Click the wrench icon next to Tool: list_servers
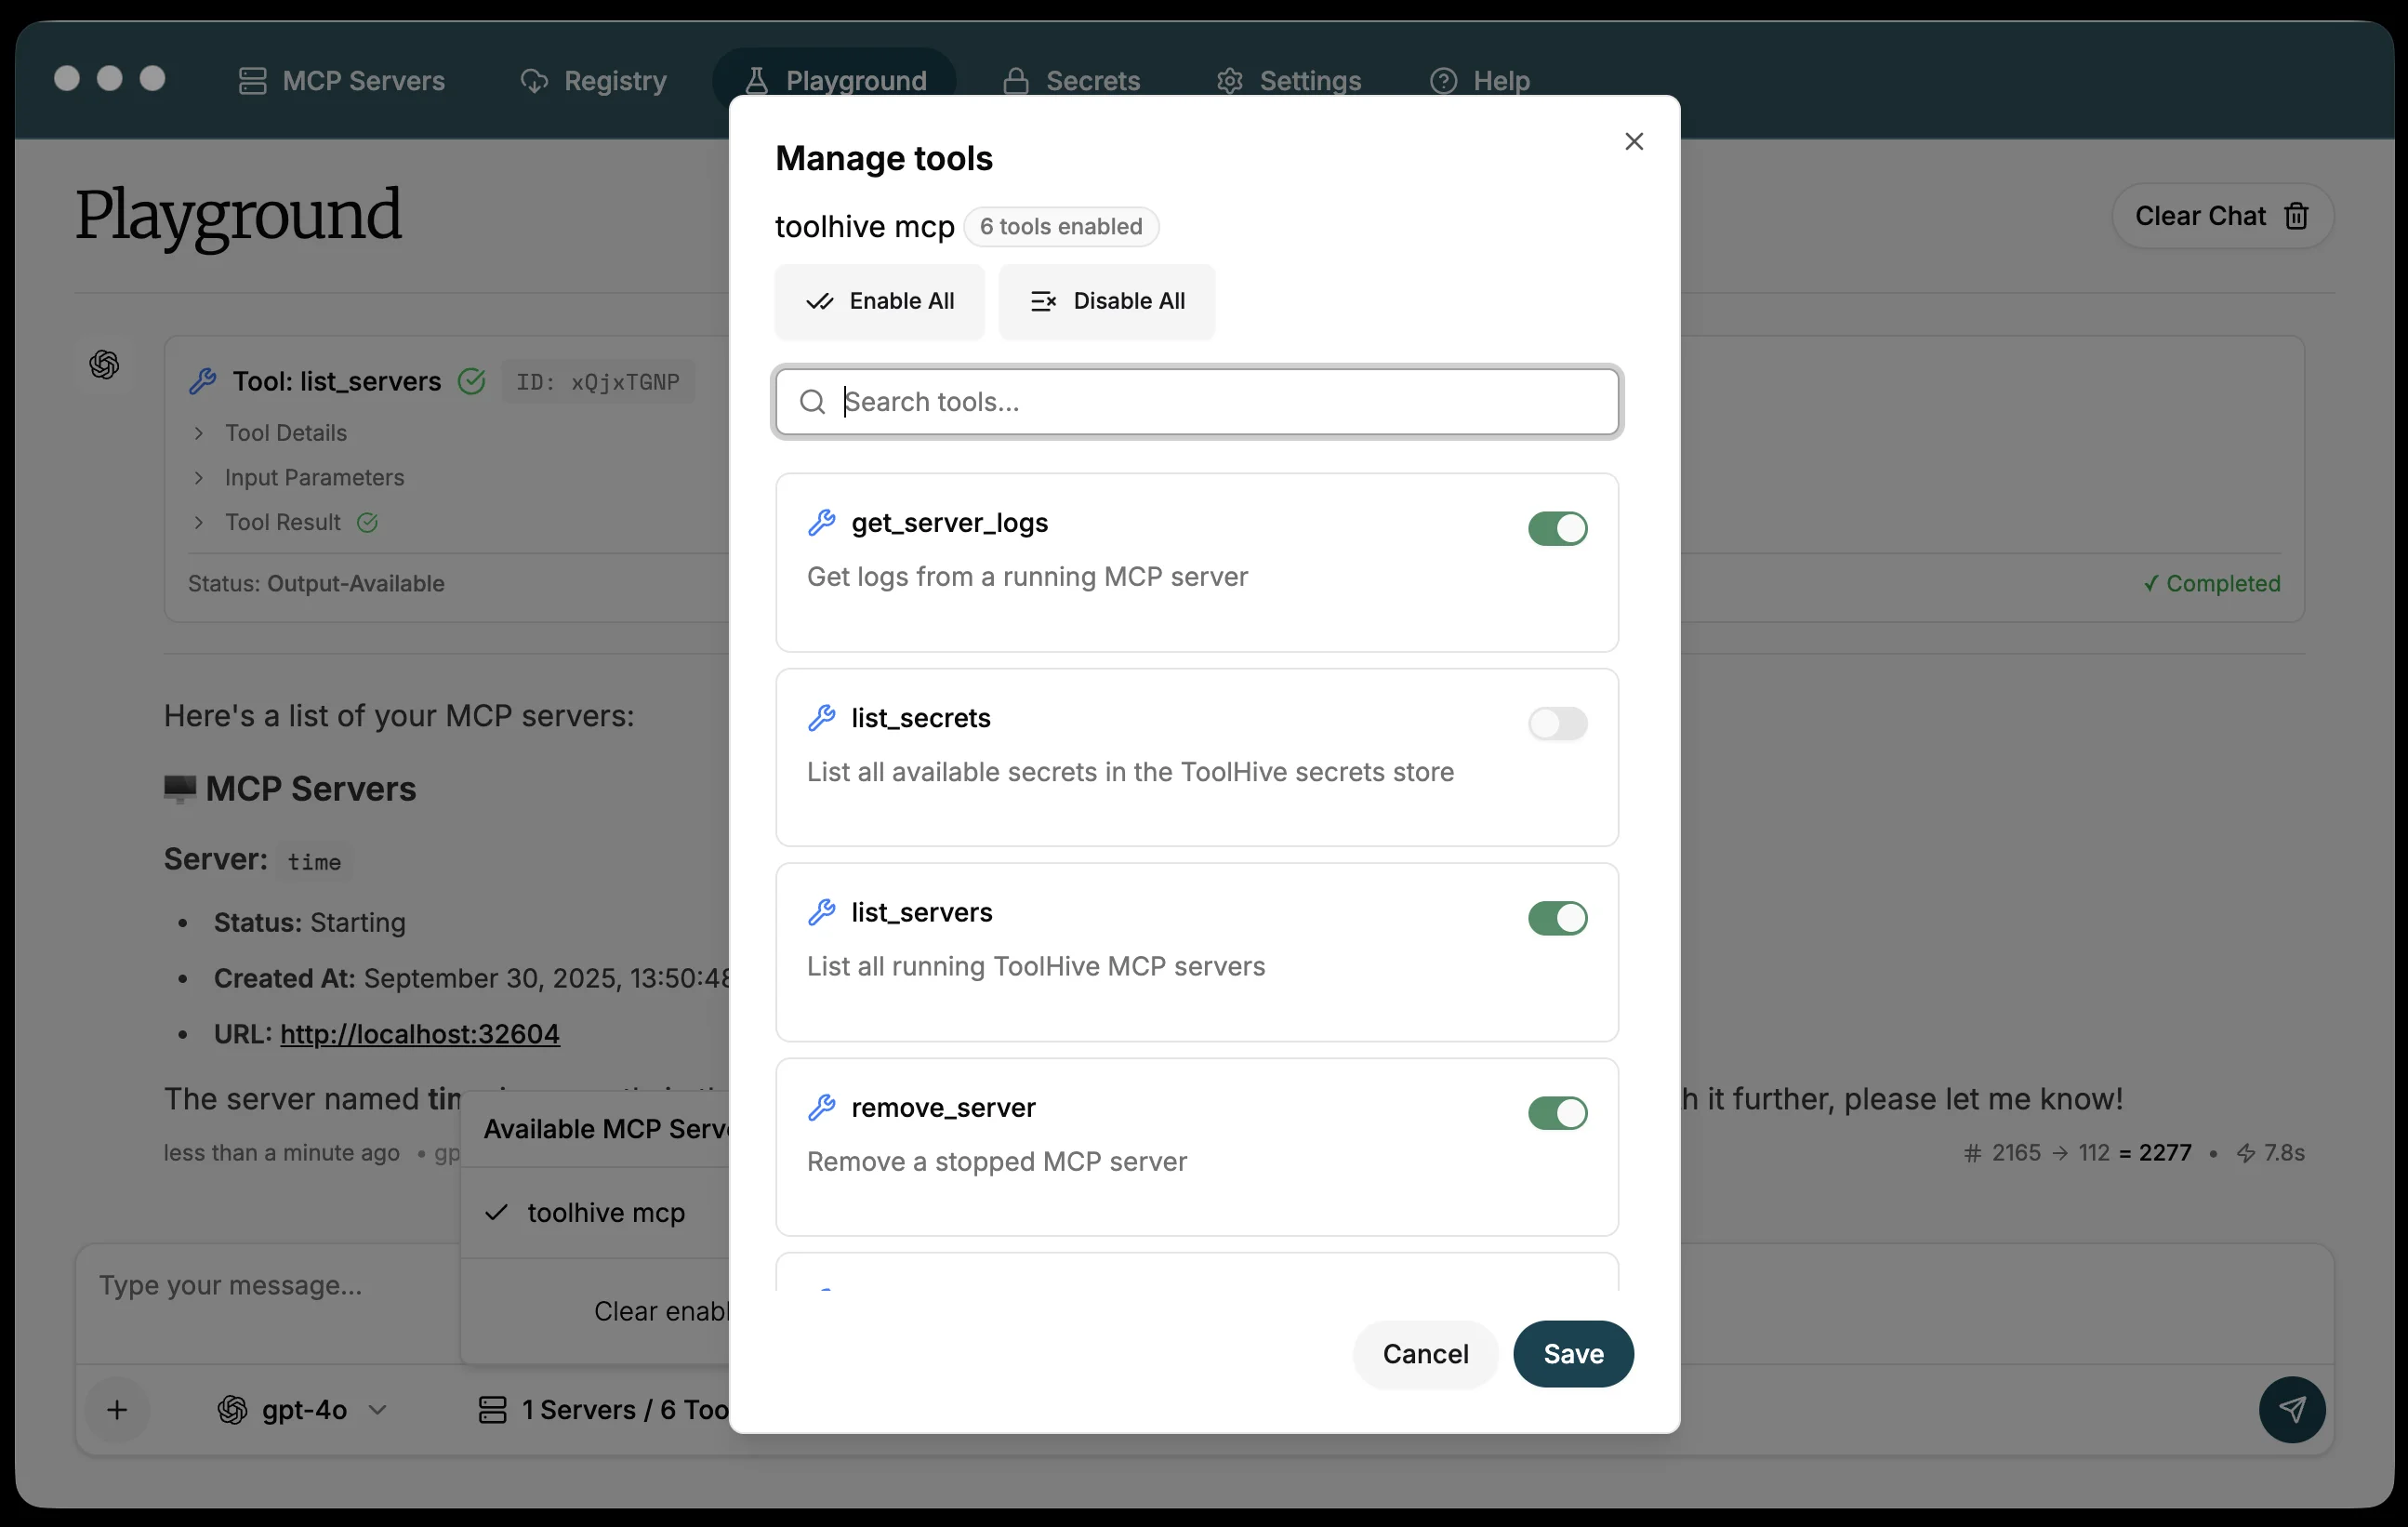Viewport: 2408px width, 1527px height. tap(203, 381)
